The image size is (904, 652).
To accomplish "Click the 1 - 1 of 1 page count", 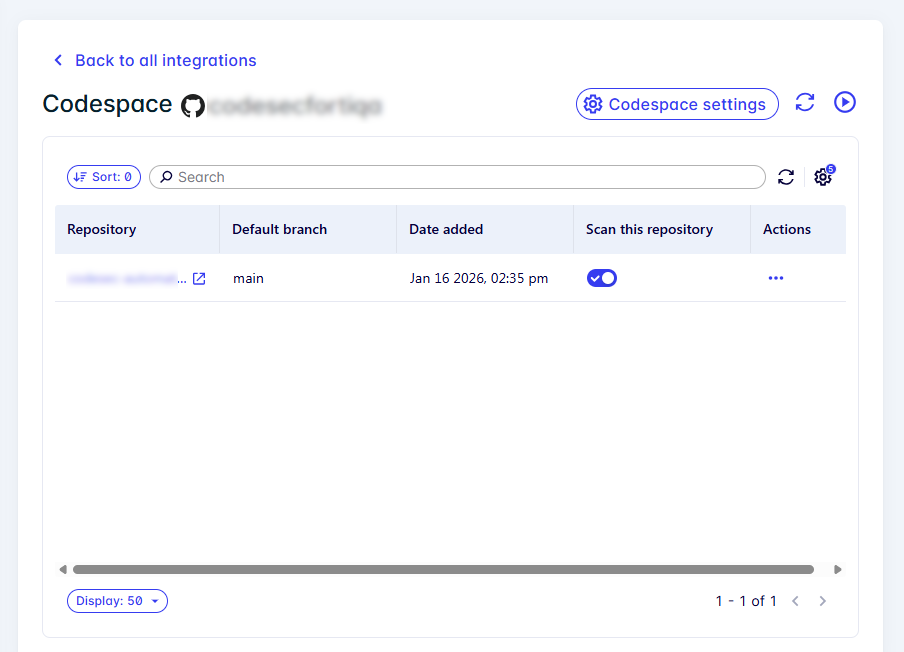I will [746, 601].
